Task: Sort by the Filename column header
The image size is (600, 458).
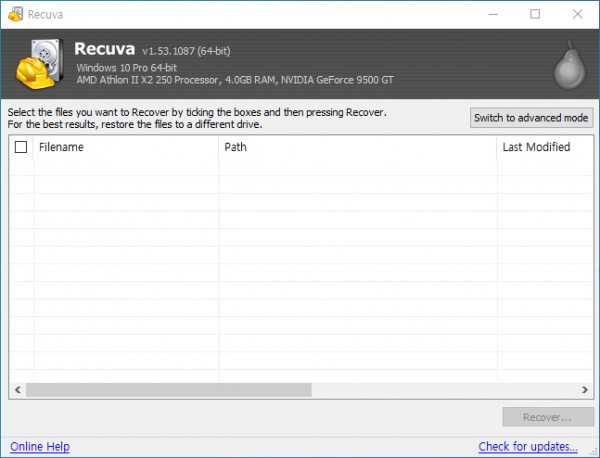Action: [x=126, y=147]
